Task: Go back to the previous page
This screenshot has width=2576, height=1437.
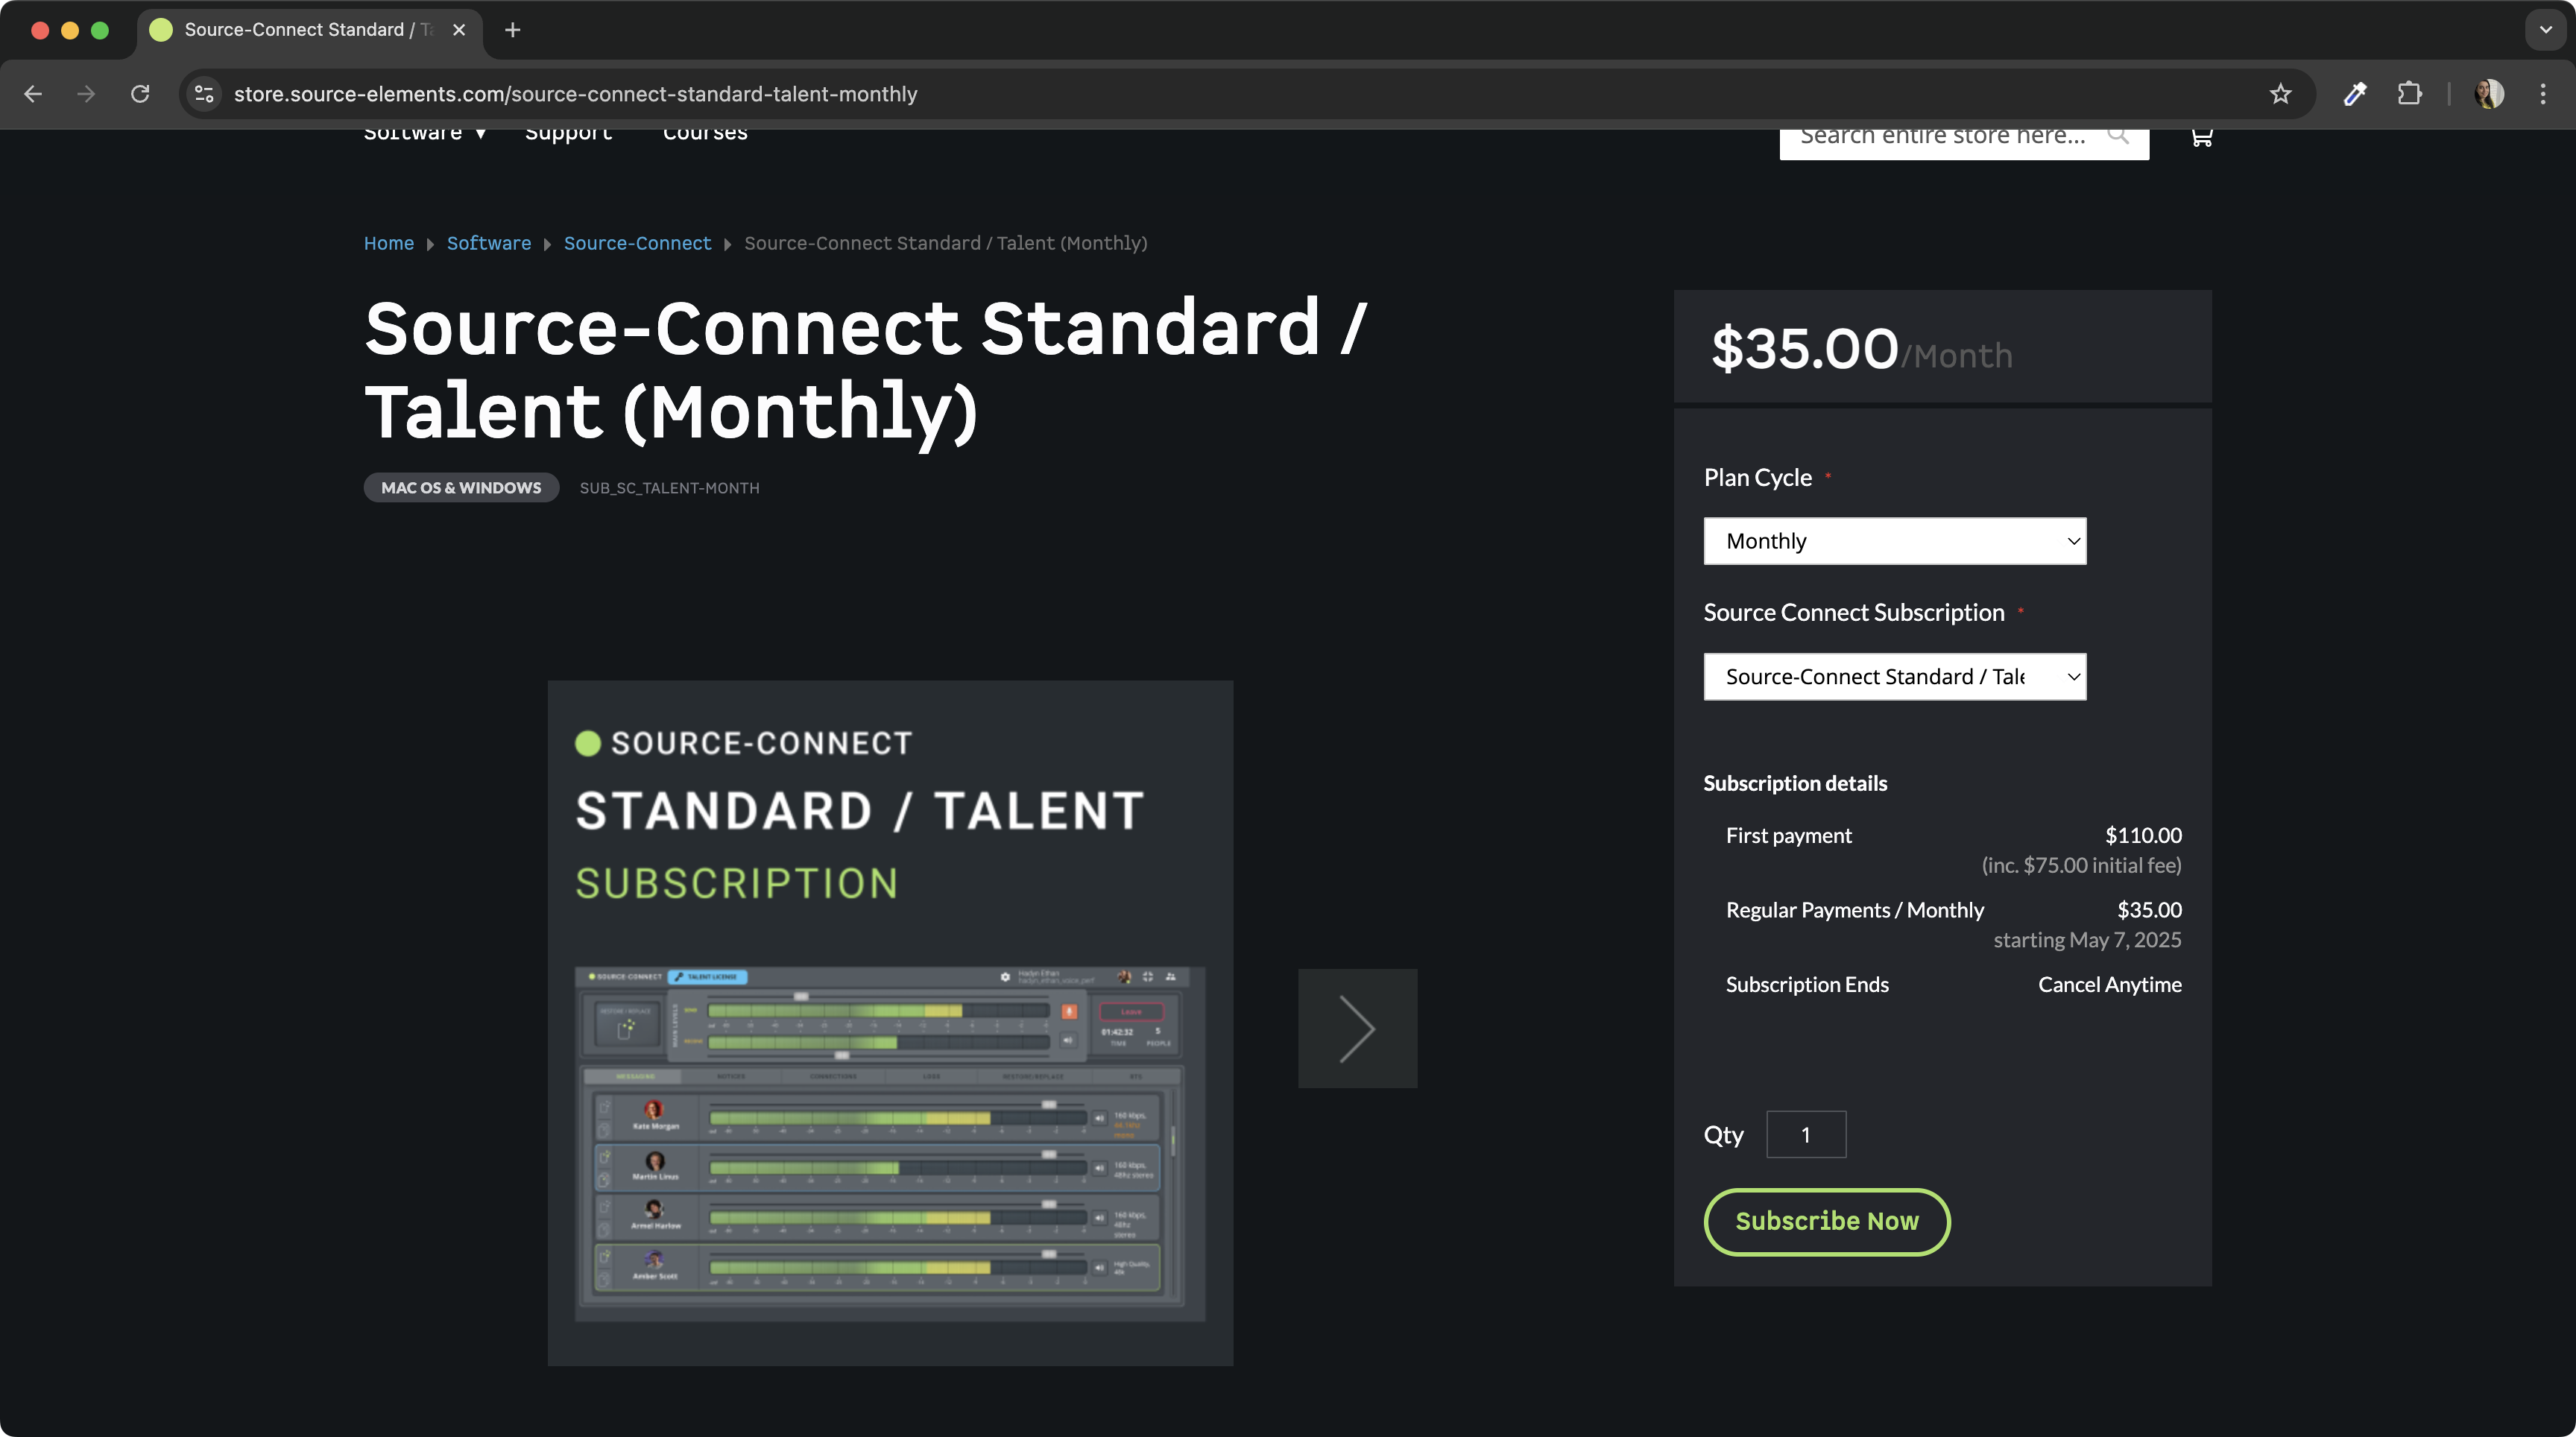Action: tap(33, 94)
